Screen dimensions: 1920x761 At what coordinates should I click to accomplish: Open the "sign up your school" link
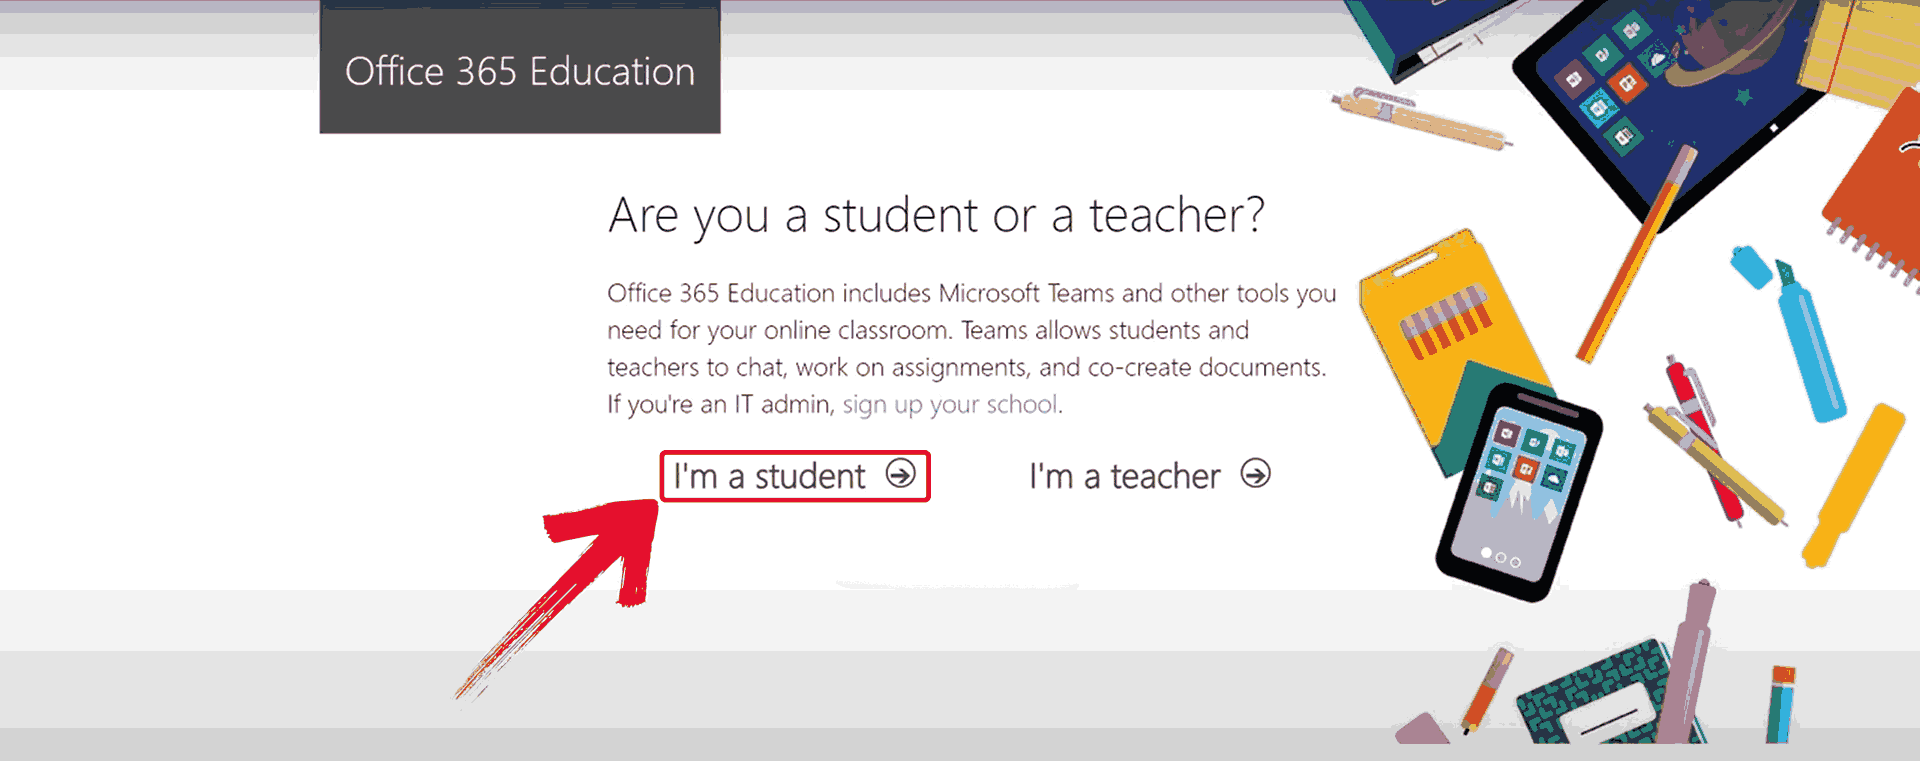coord(950,404)
